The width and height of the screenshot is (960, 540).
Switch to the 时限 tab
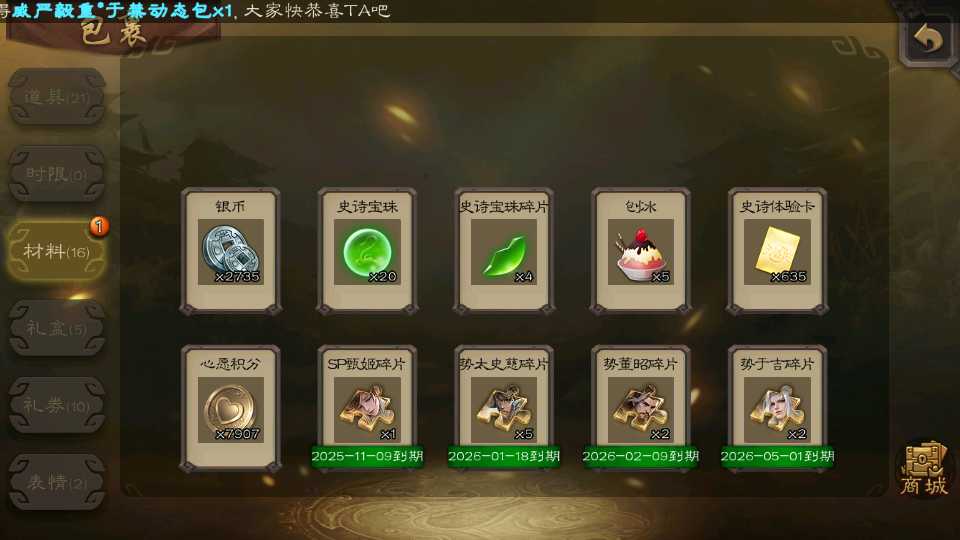point(57,174)
